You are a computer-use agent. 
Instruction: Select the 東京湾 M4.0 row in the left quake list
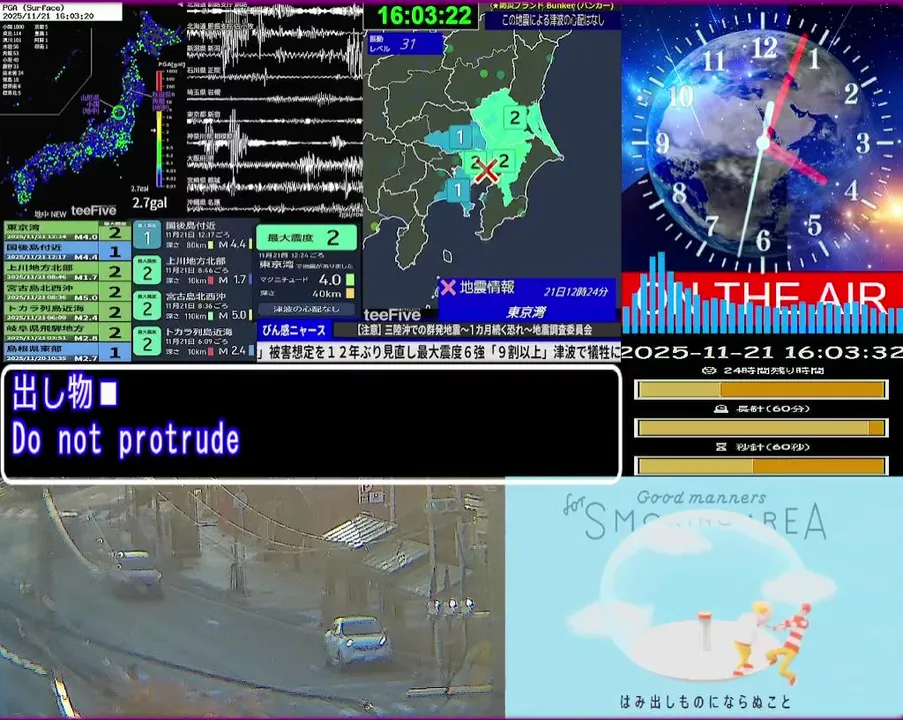tap(67, 232)
